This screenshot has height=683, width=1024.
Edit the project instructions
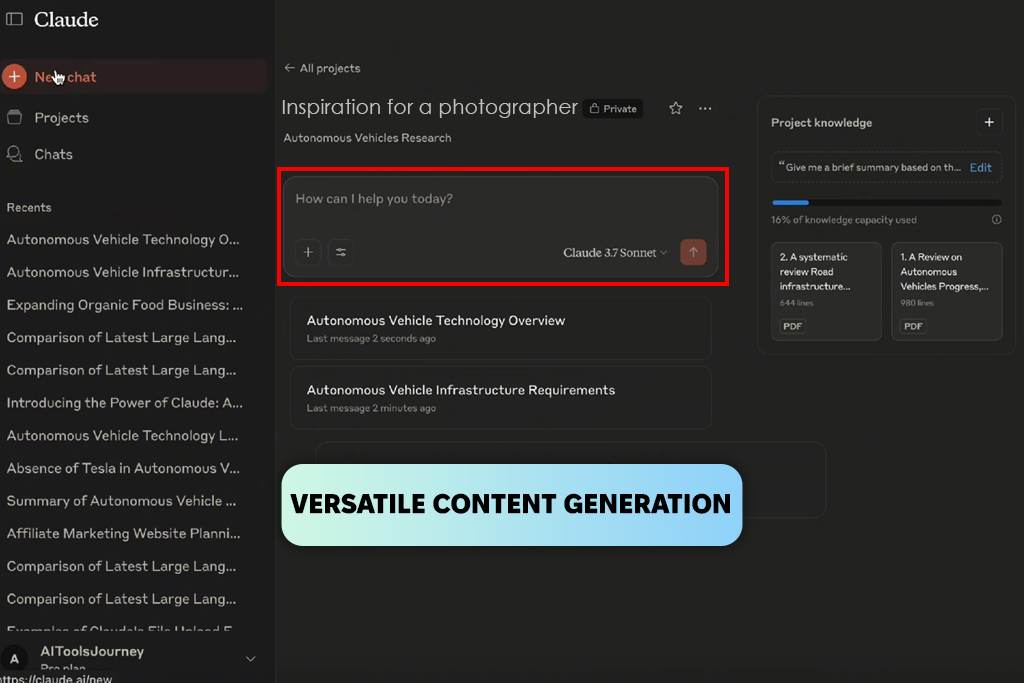click(x=980, y=167)
